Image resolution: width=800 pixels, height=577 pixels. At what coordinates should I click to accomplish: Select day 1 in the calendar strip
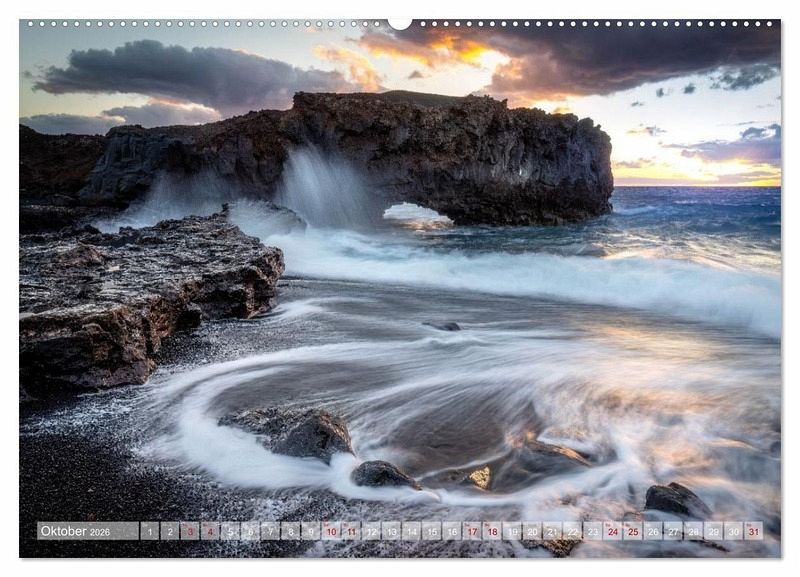(x=149, y=531)
